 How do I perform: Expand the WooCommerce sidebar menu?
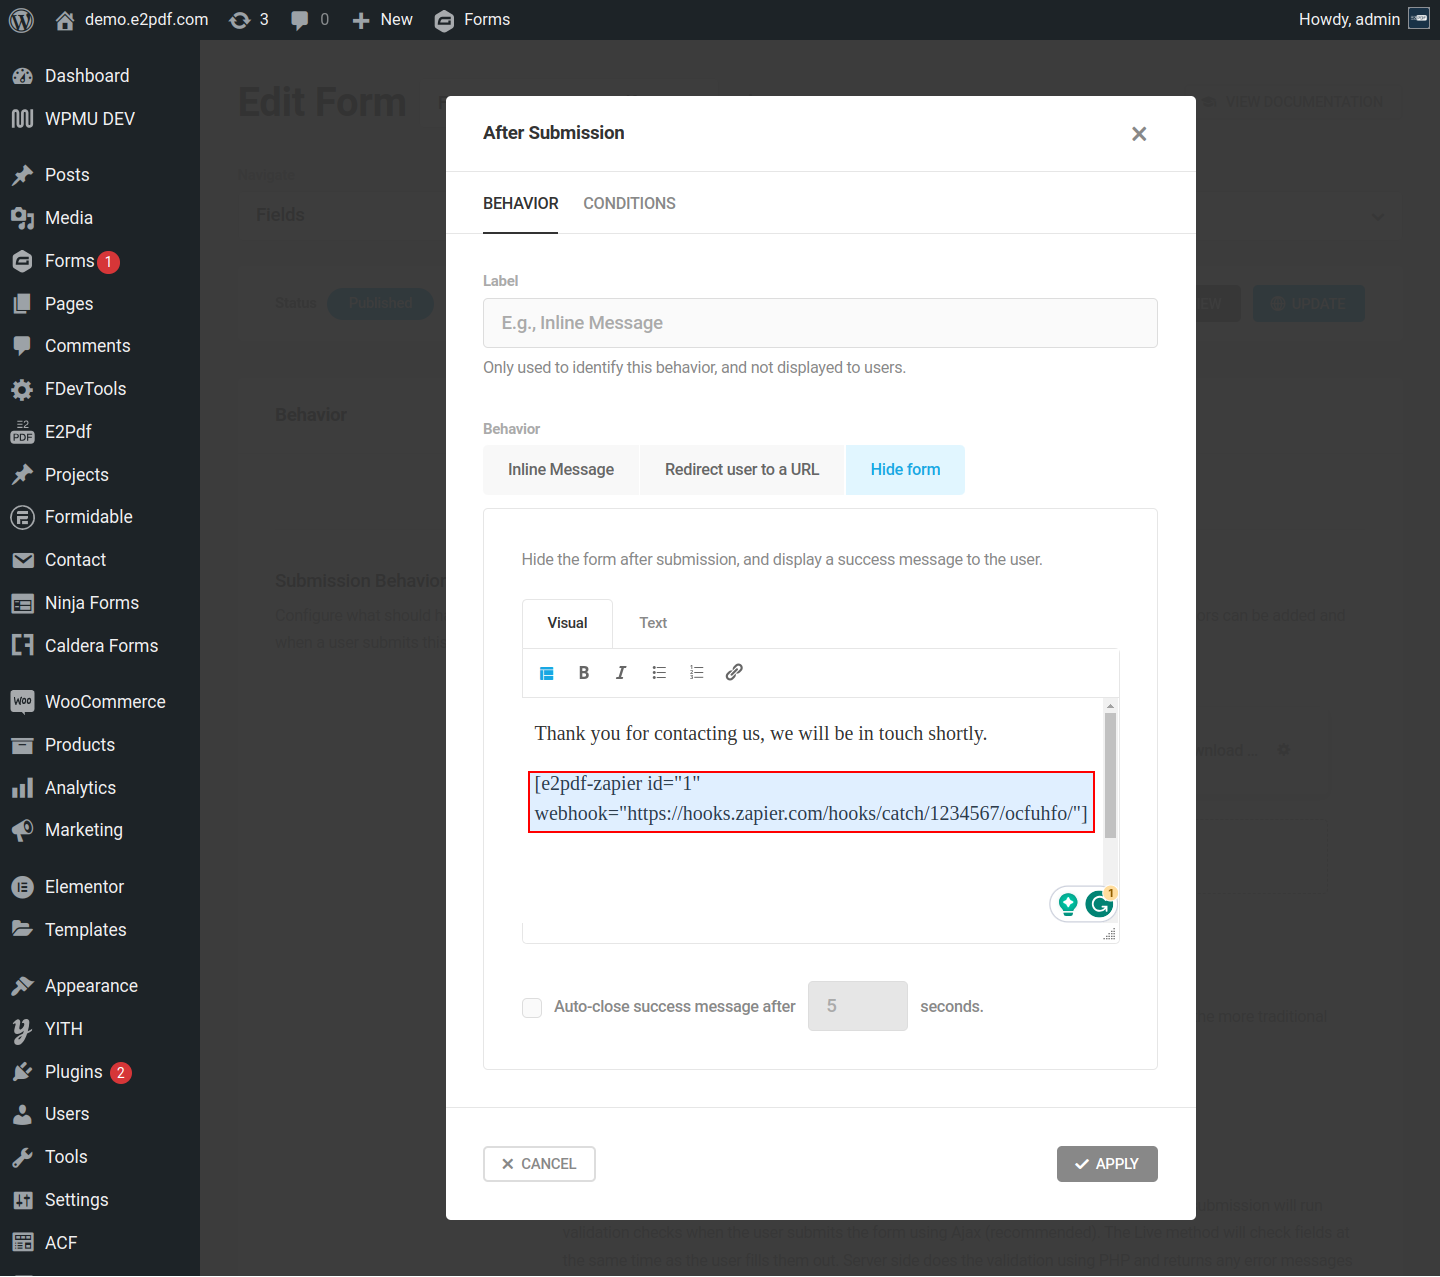click(x=104, y=702)
